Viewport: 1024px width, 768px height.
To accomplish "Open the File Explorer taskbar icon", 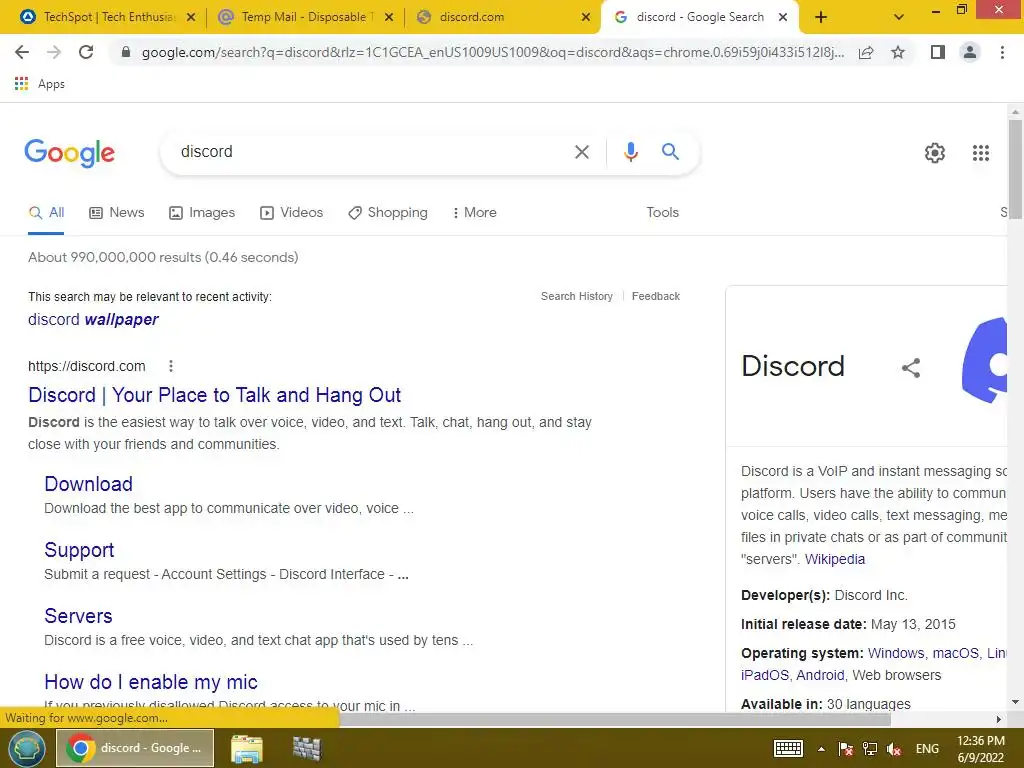I will tap(246, 748).
